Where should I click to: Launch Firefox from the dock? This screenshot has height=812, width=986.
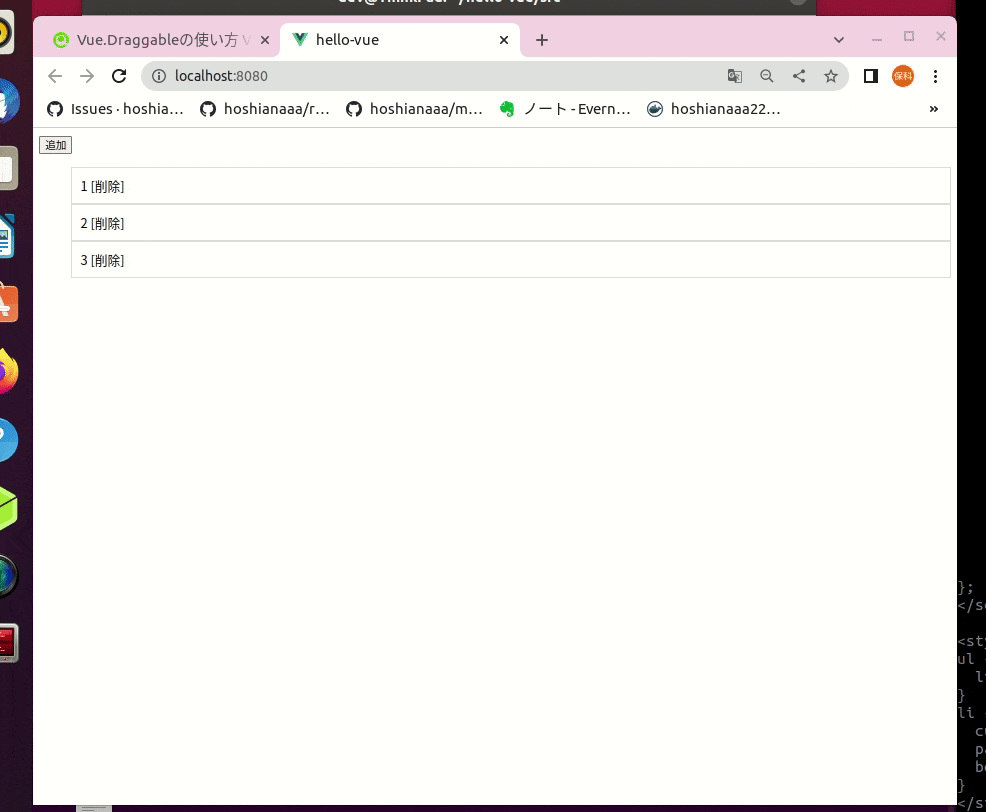tap(8, 371)
